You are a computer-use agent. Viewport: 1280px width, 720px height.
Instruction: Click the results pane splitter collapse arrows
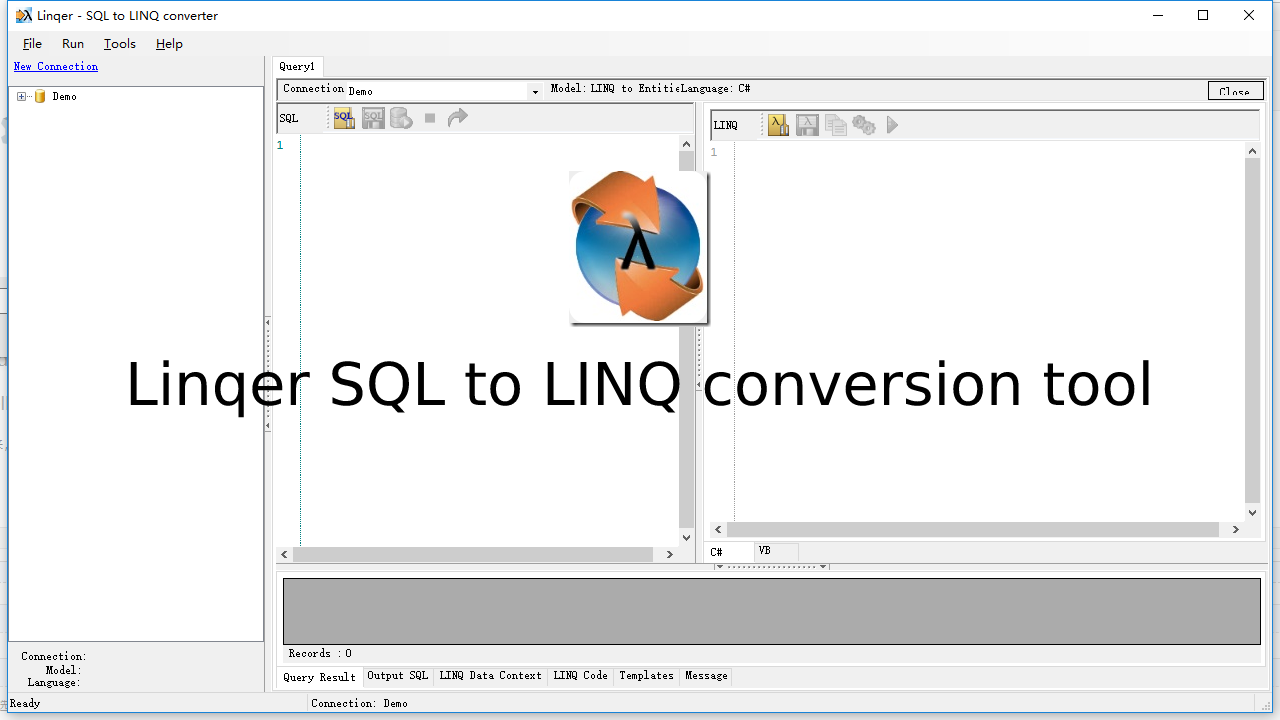tap(771, 567)
